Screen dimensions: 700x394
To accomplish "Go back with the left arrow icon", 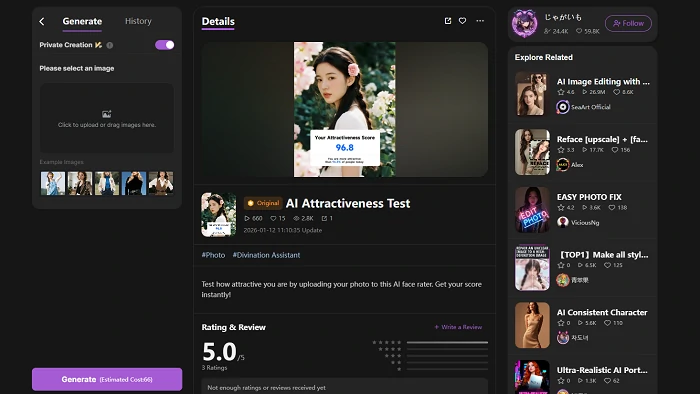I will pyautogui.click(x=42, y=21).
